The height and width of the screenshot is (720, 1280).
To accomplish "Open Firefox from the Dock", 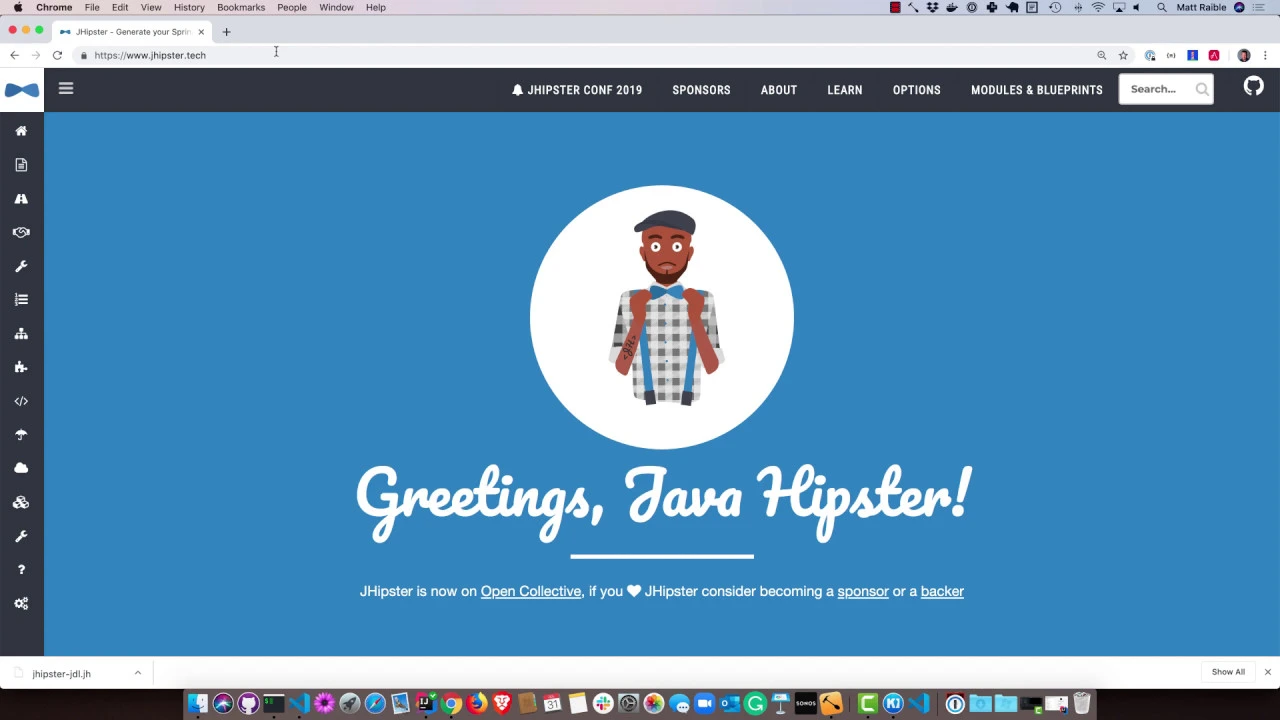I will coord(475,703).
